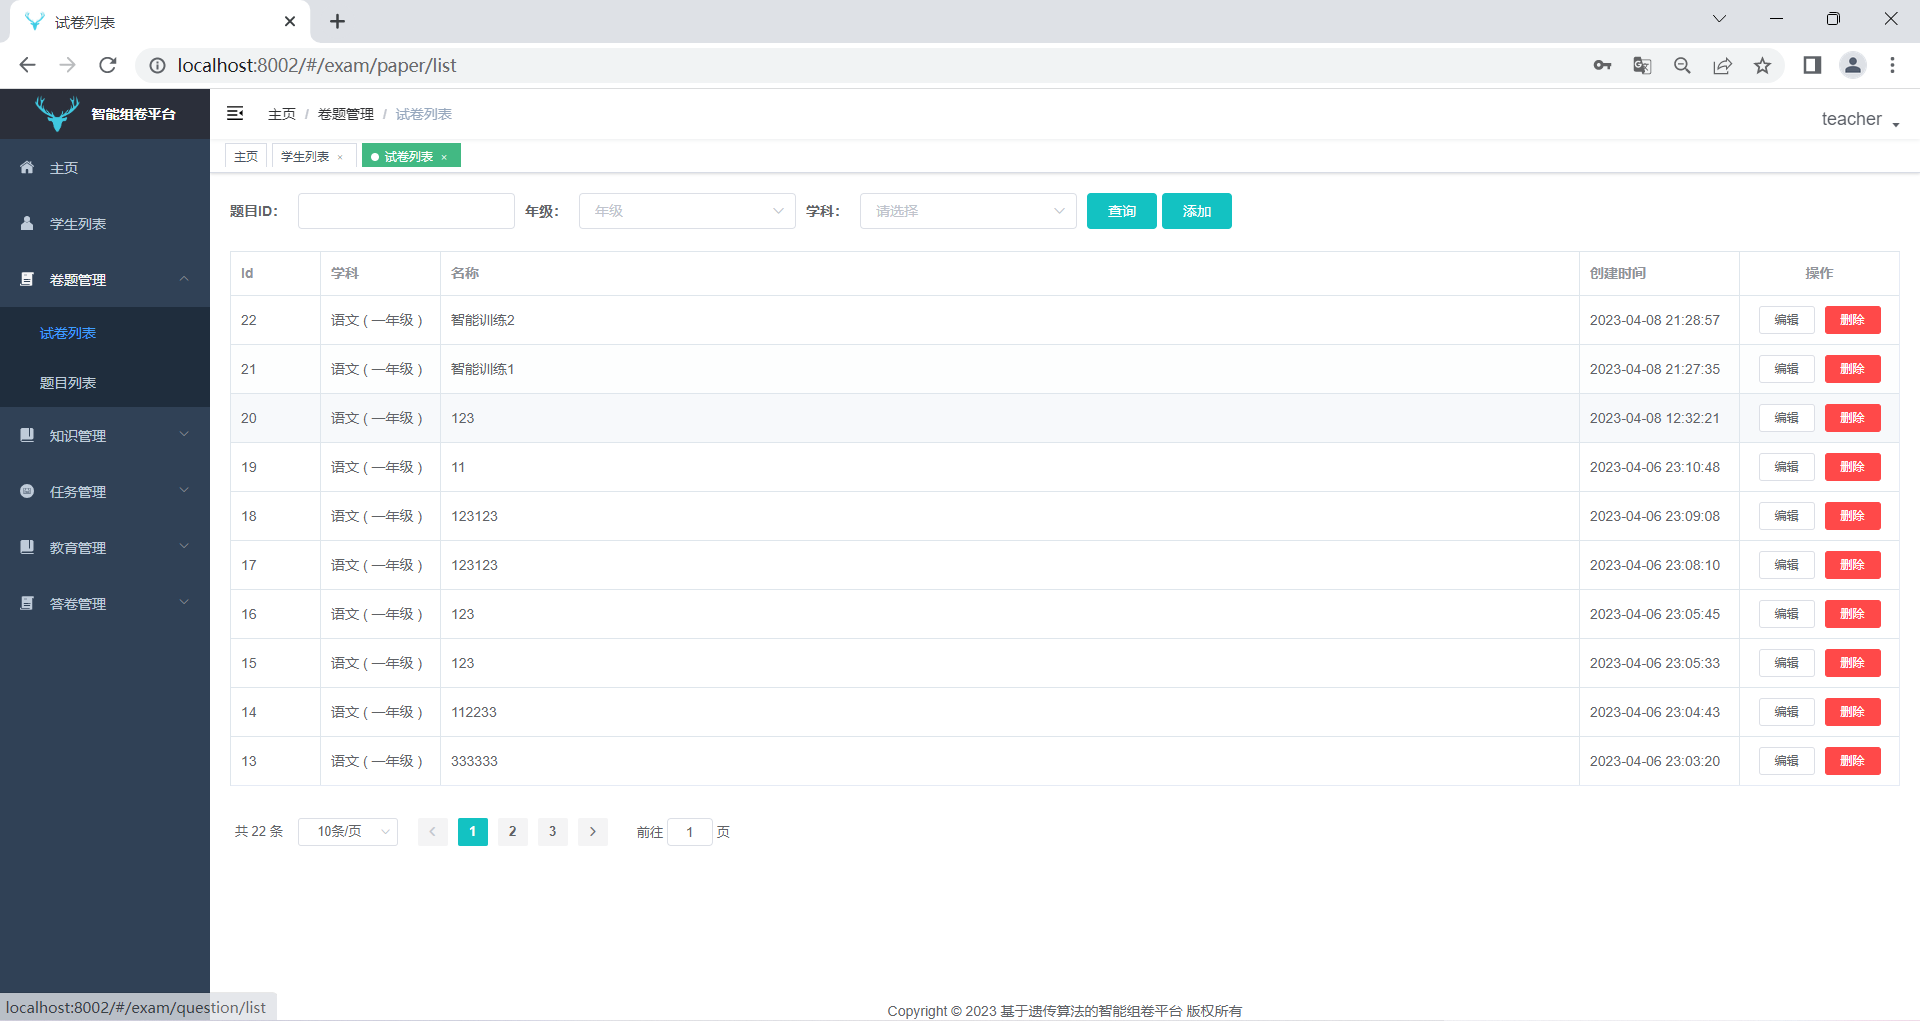The height and width of the screenshot is (1021, 1920).
Task: Click the 添加 add button
Action: (x=1197, y=211)
